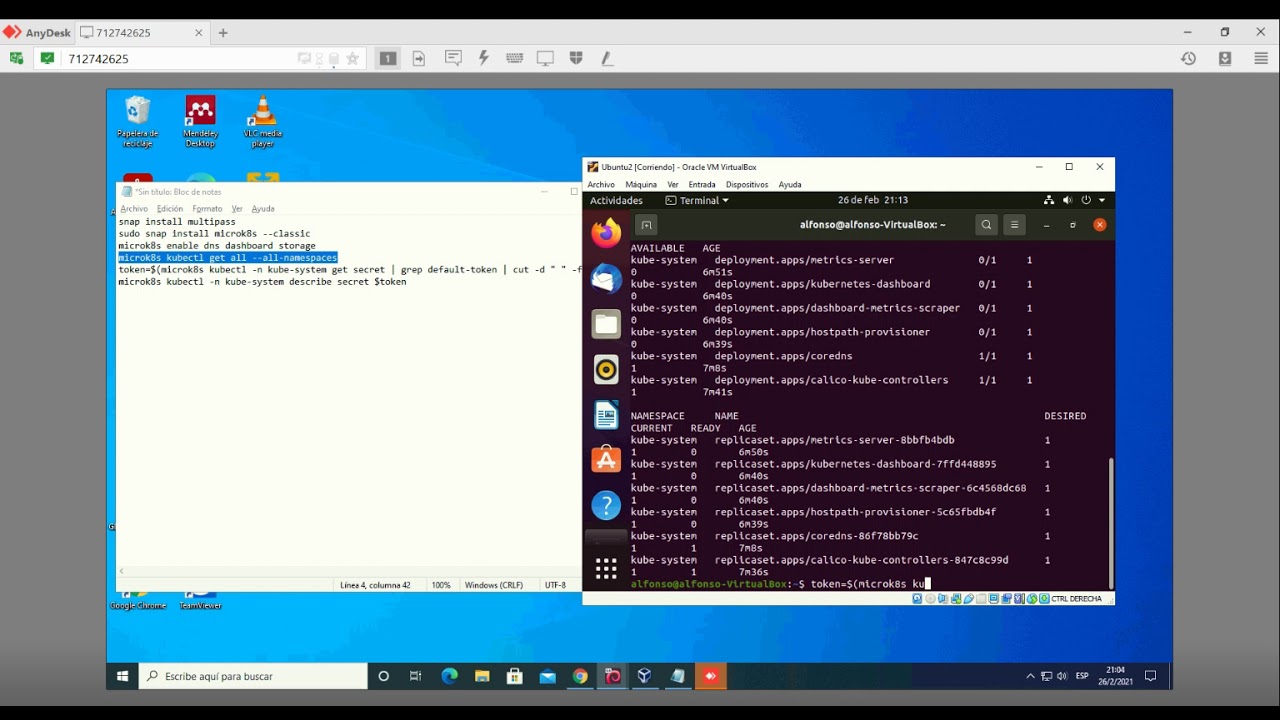The height and width of the screenshot is (720, 1280).
Task: Open Thunderbird mail in Ubuntu dock
Action: (606, 278)
